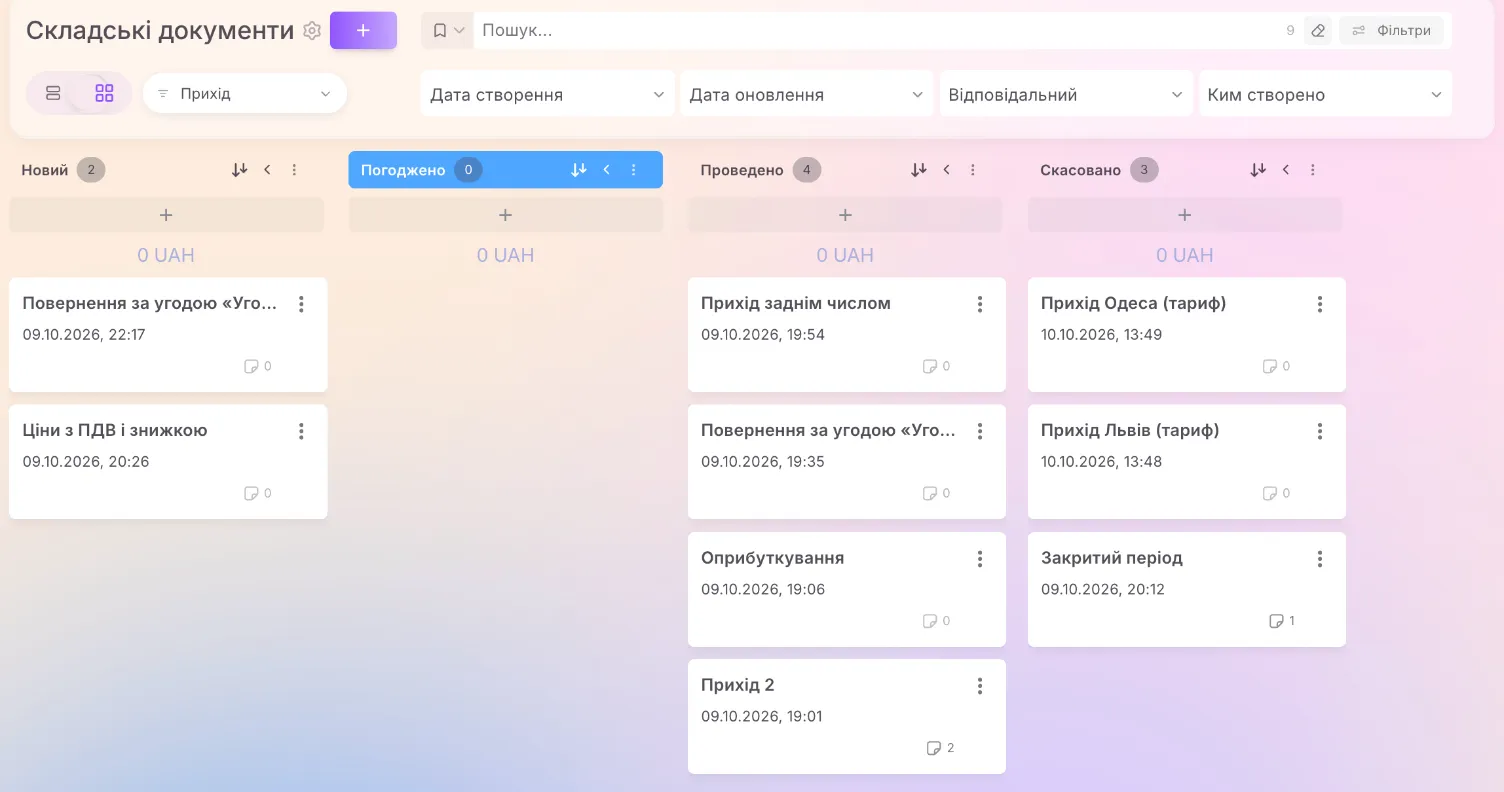Add a card to the Скасовано column
The image size is (1504, 792).
coord(1184,215)
